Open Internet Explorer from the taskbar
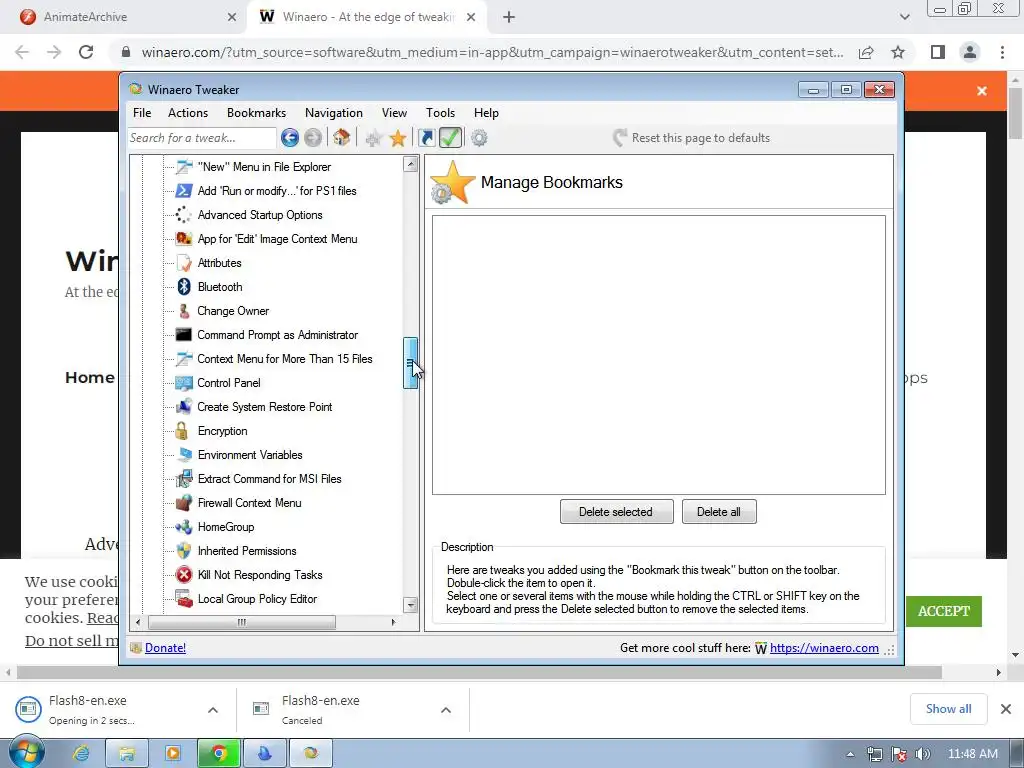This screenshot has height=768, width=1024. coord(81,754)
